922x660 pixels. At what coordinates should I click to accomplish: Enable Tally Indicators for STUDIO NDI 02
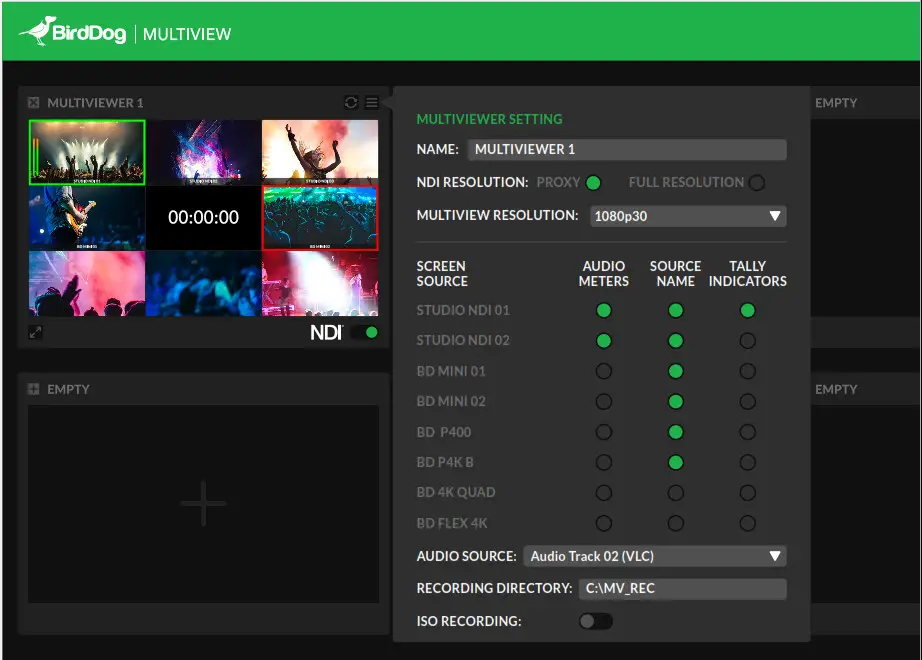[x=747, y=340]
